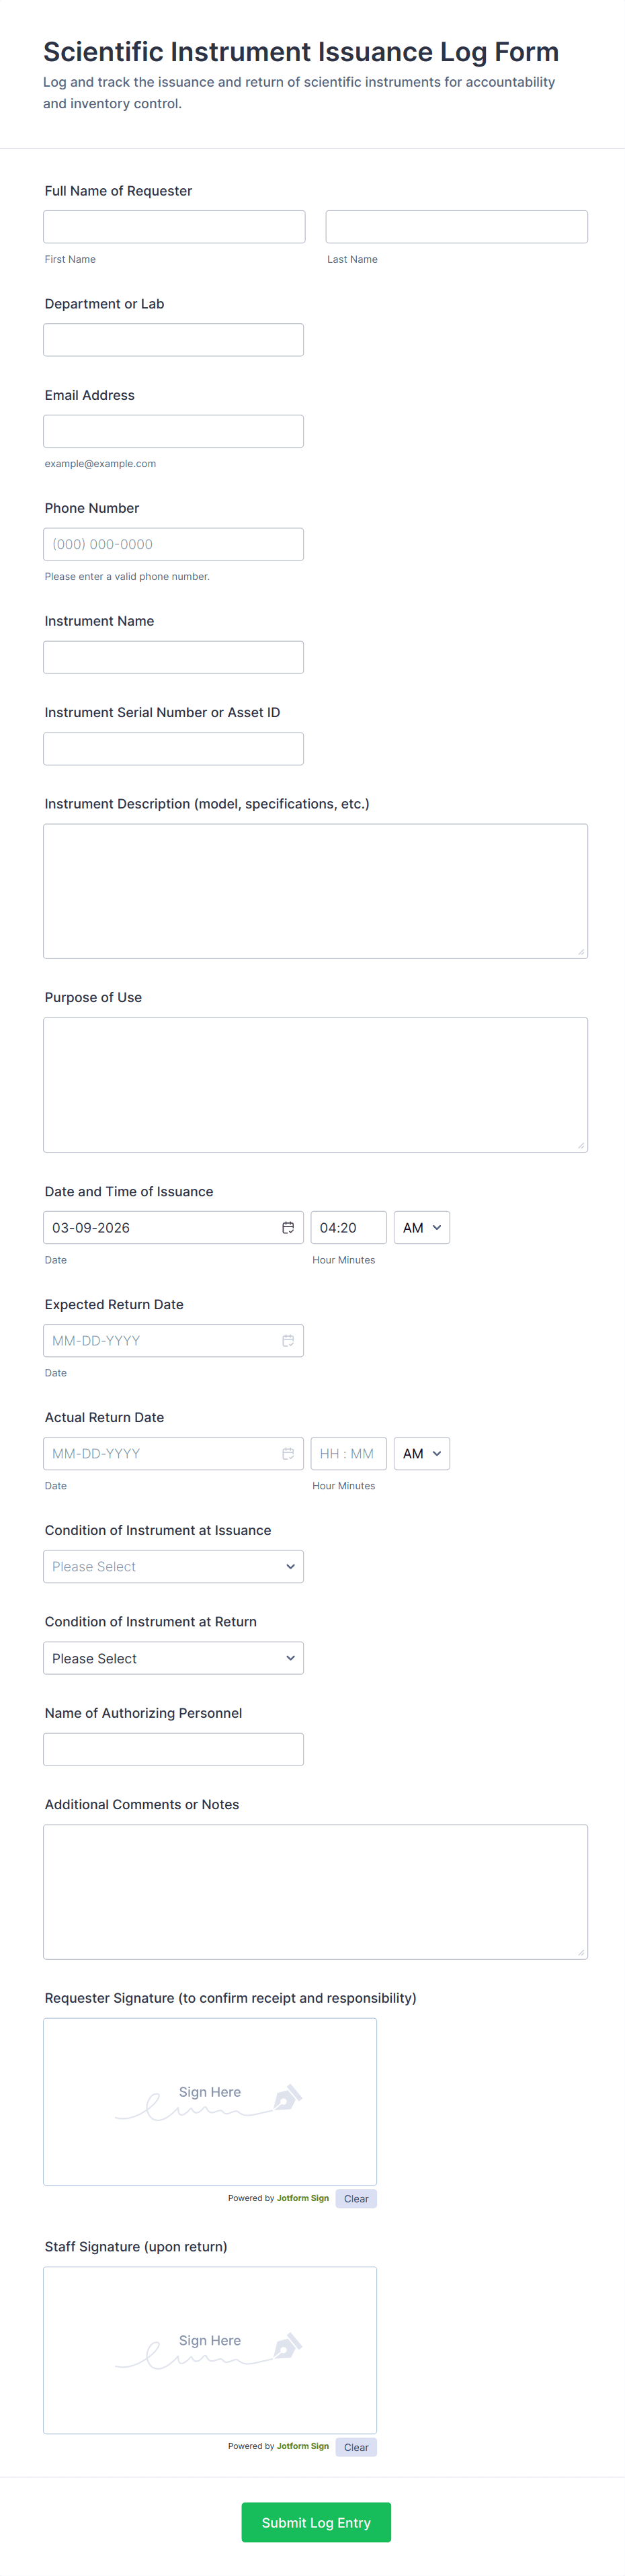Click the Last Name input field

coord(456,227)
